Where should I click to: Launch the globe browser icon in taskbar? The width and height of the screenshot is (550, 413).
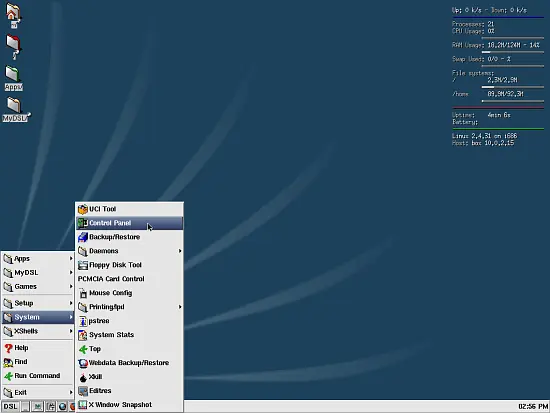[62, 406]
